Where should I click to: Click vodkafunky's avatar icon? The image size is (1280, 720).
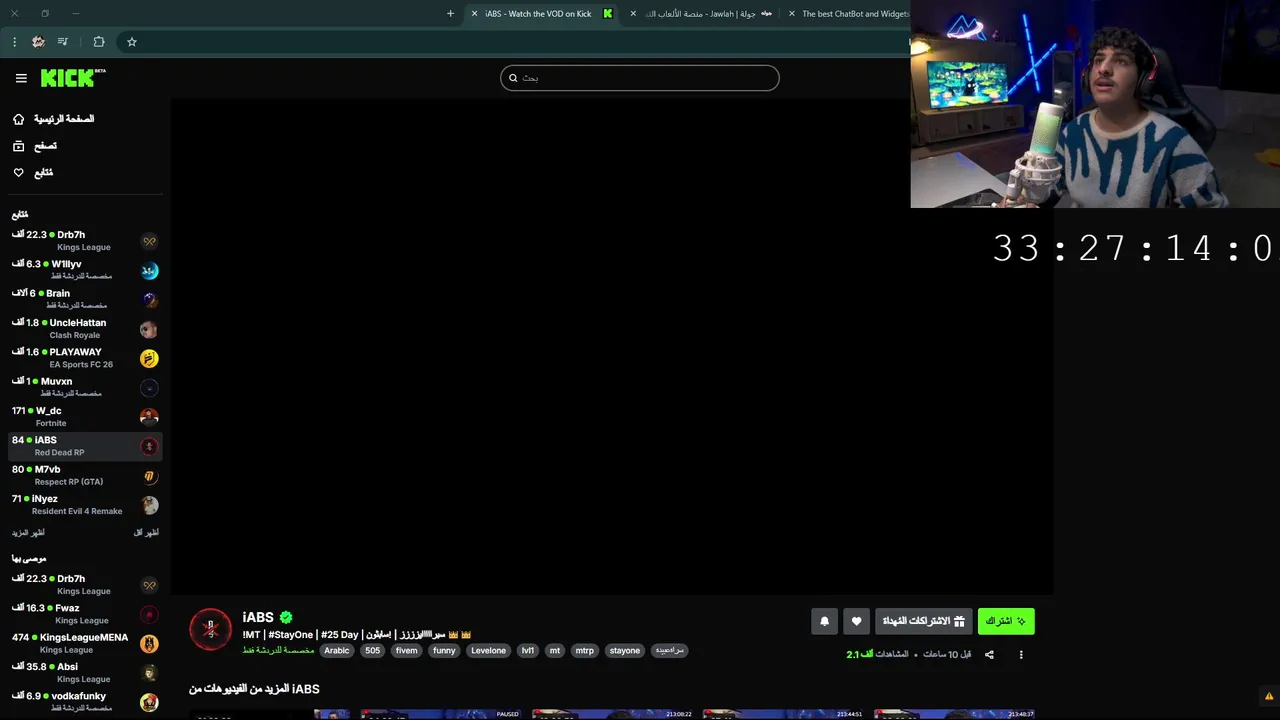149,702
